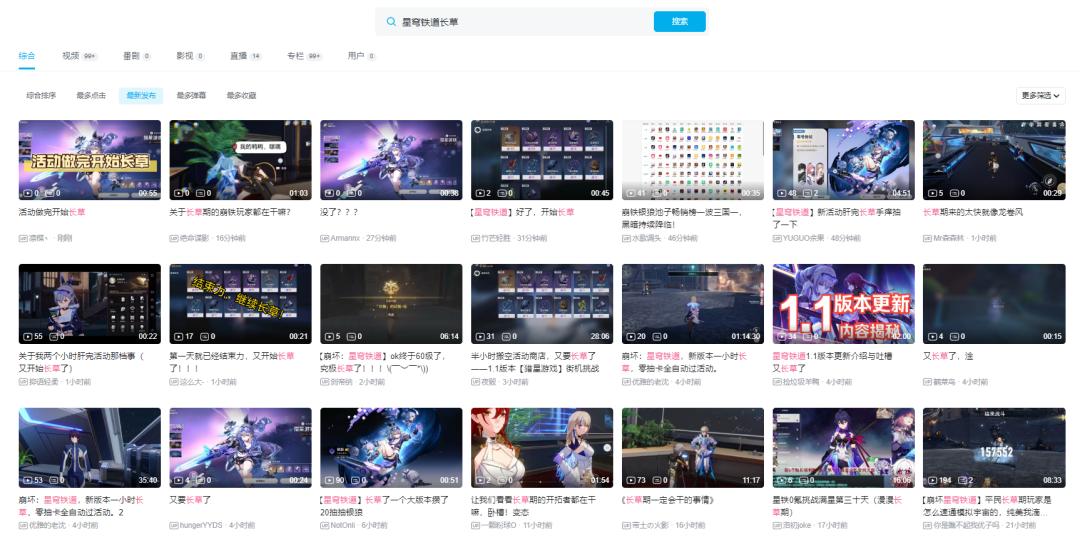Open the 专栏 tab

click(304, 56)
